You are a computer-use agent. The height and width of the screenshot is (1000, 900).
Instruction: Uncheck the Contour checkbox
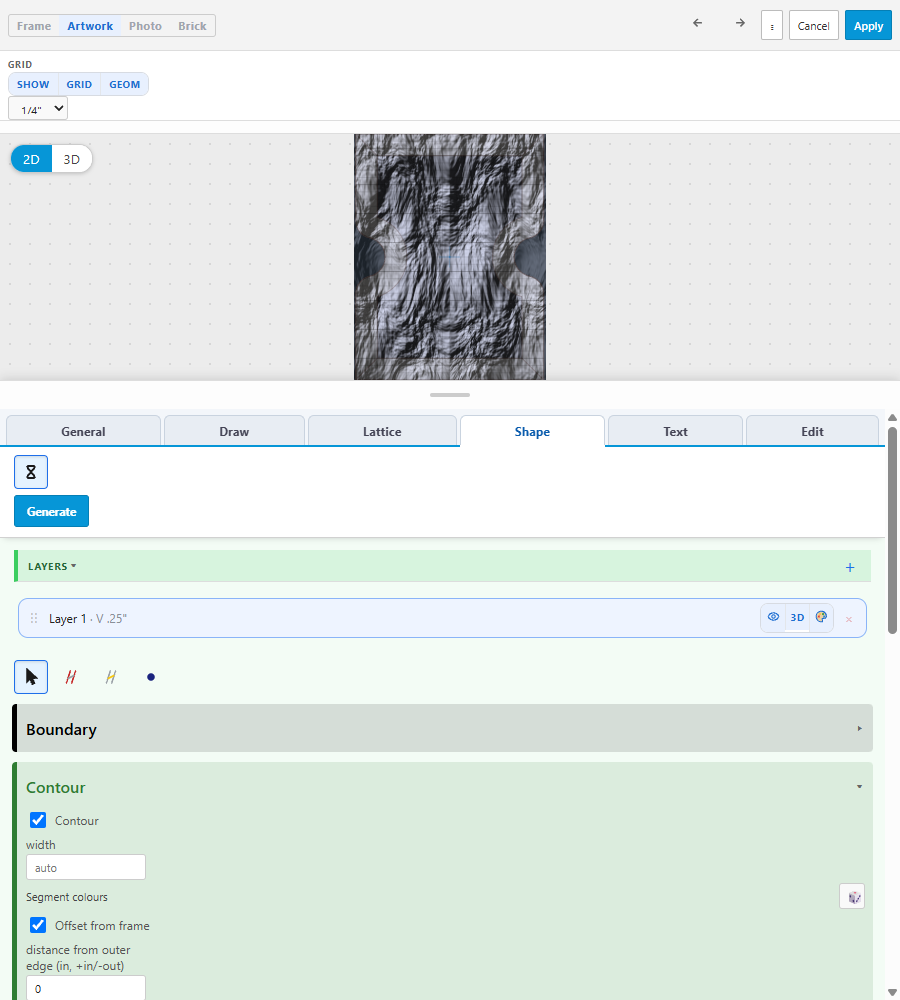point(38,820)
